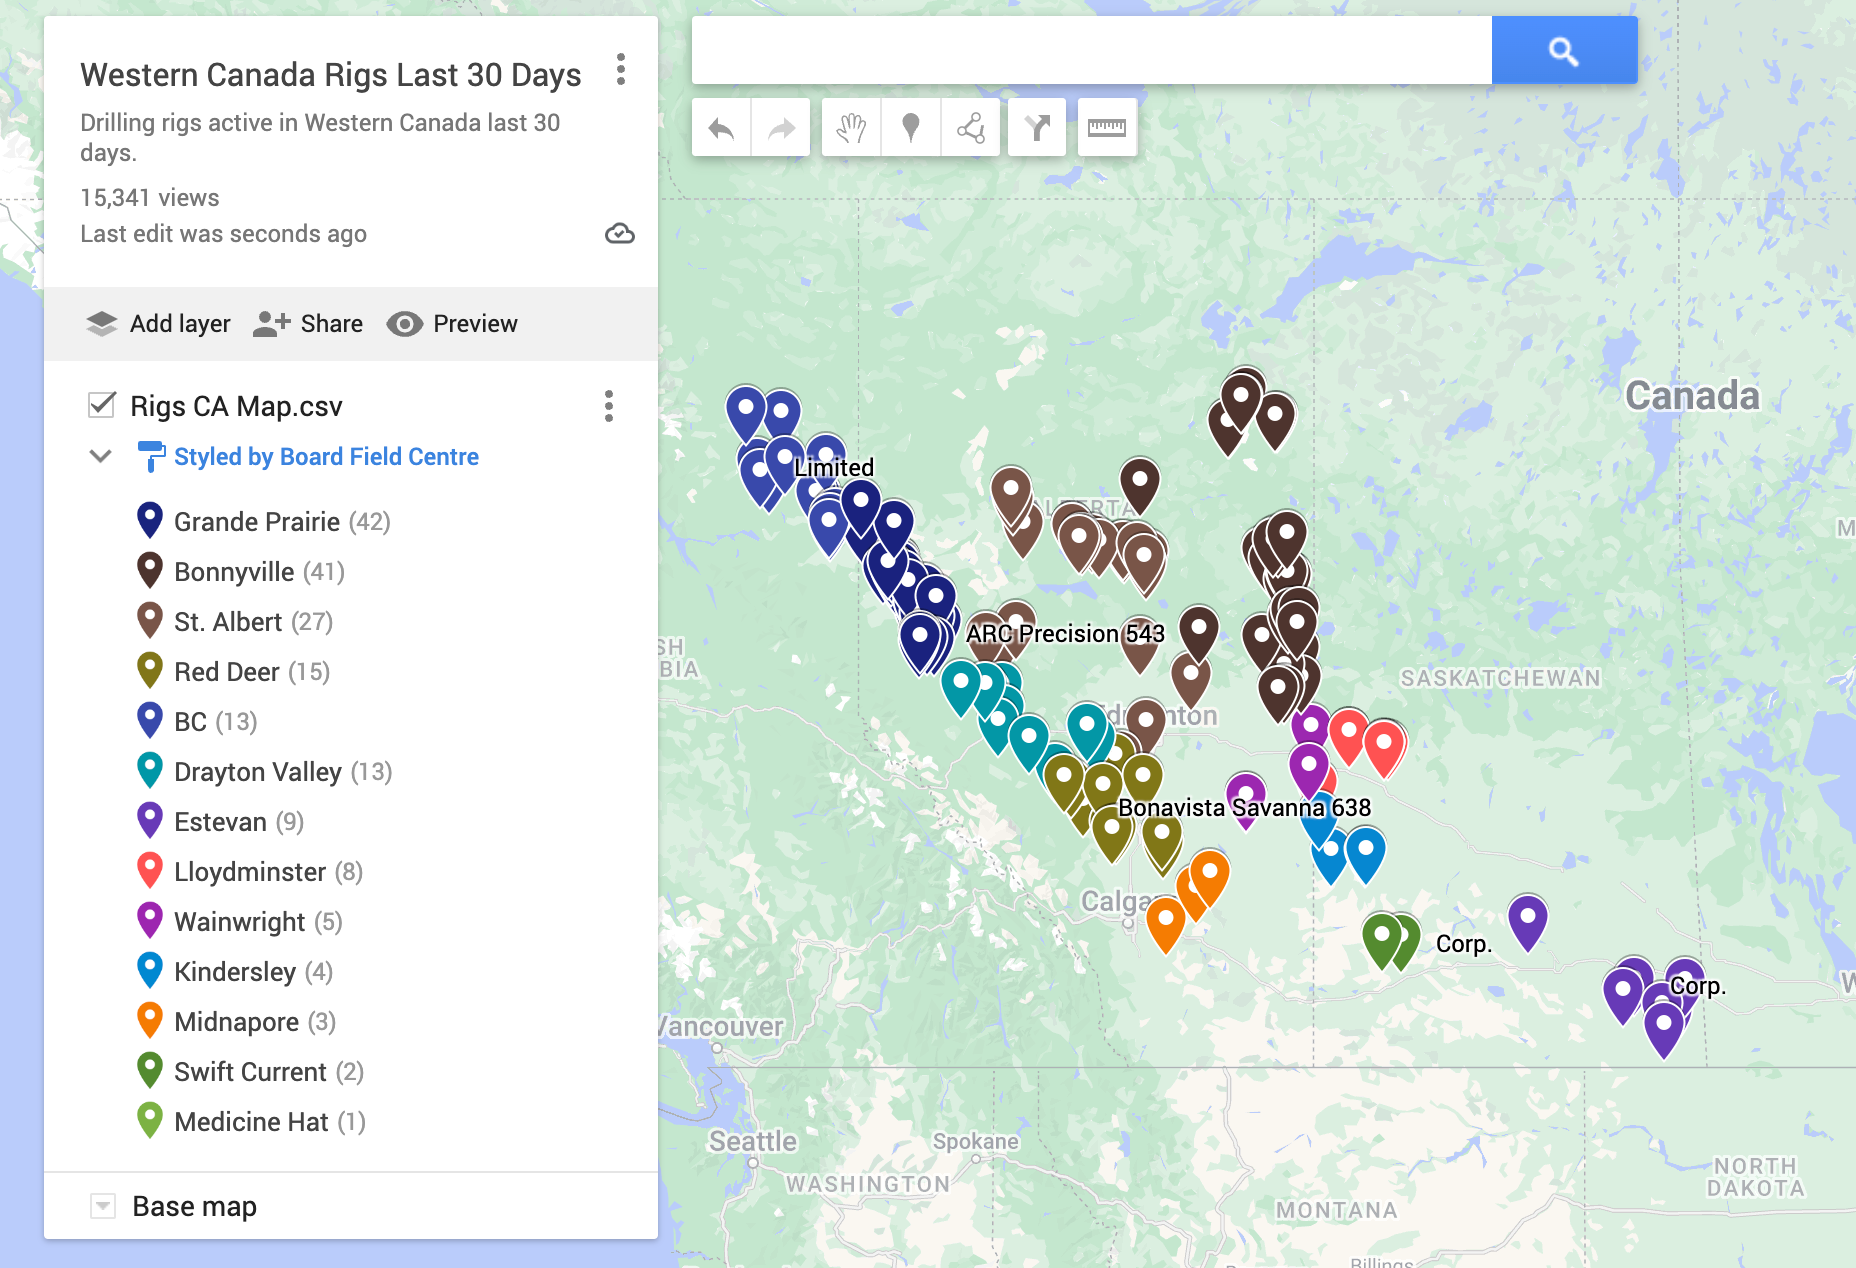Open the Rigs CA Map.csv layer menu
The height and width of the screenshot is (1268, 1856).
(608, 407)
